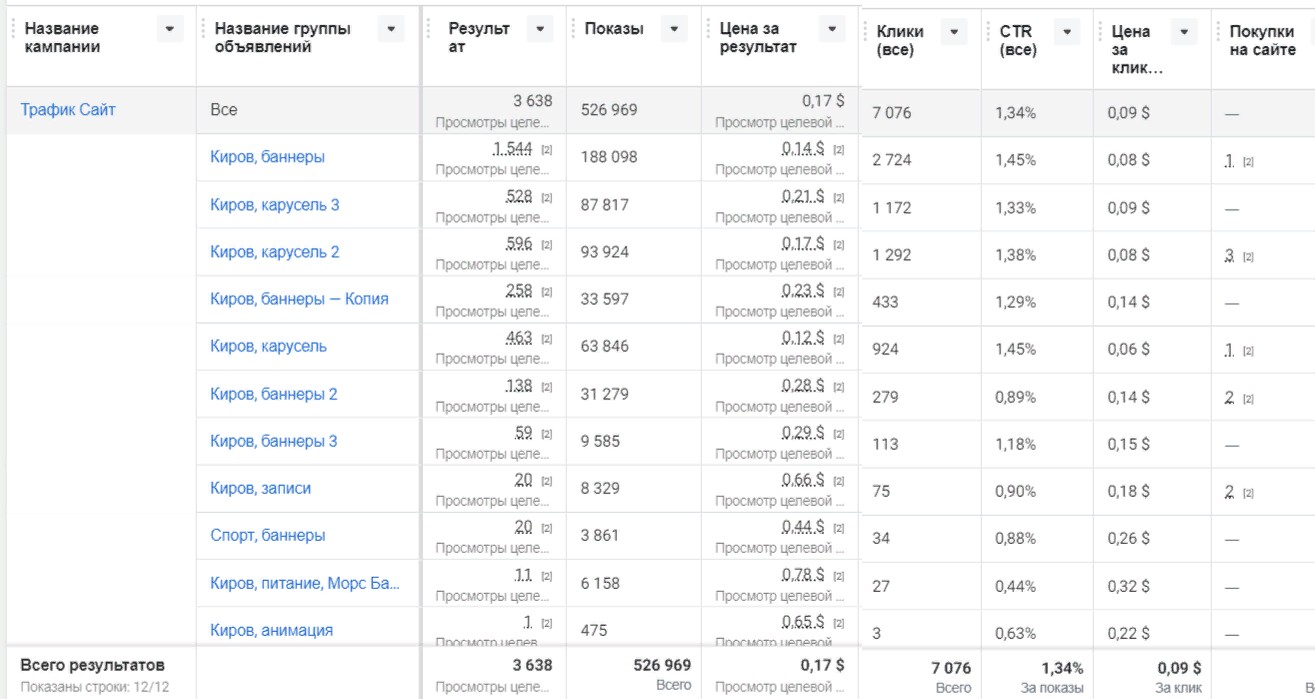Open the Цена за клик column dropdown

coord(1185,34)
